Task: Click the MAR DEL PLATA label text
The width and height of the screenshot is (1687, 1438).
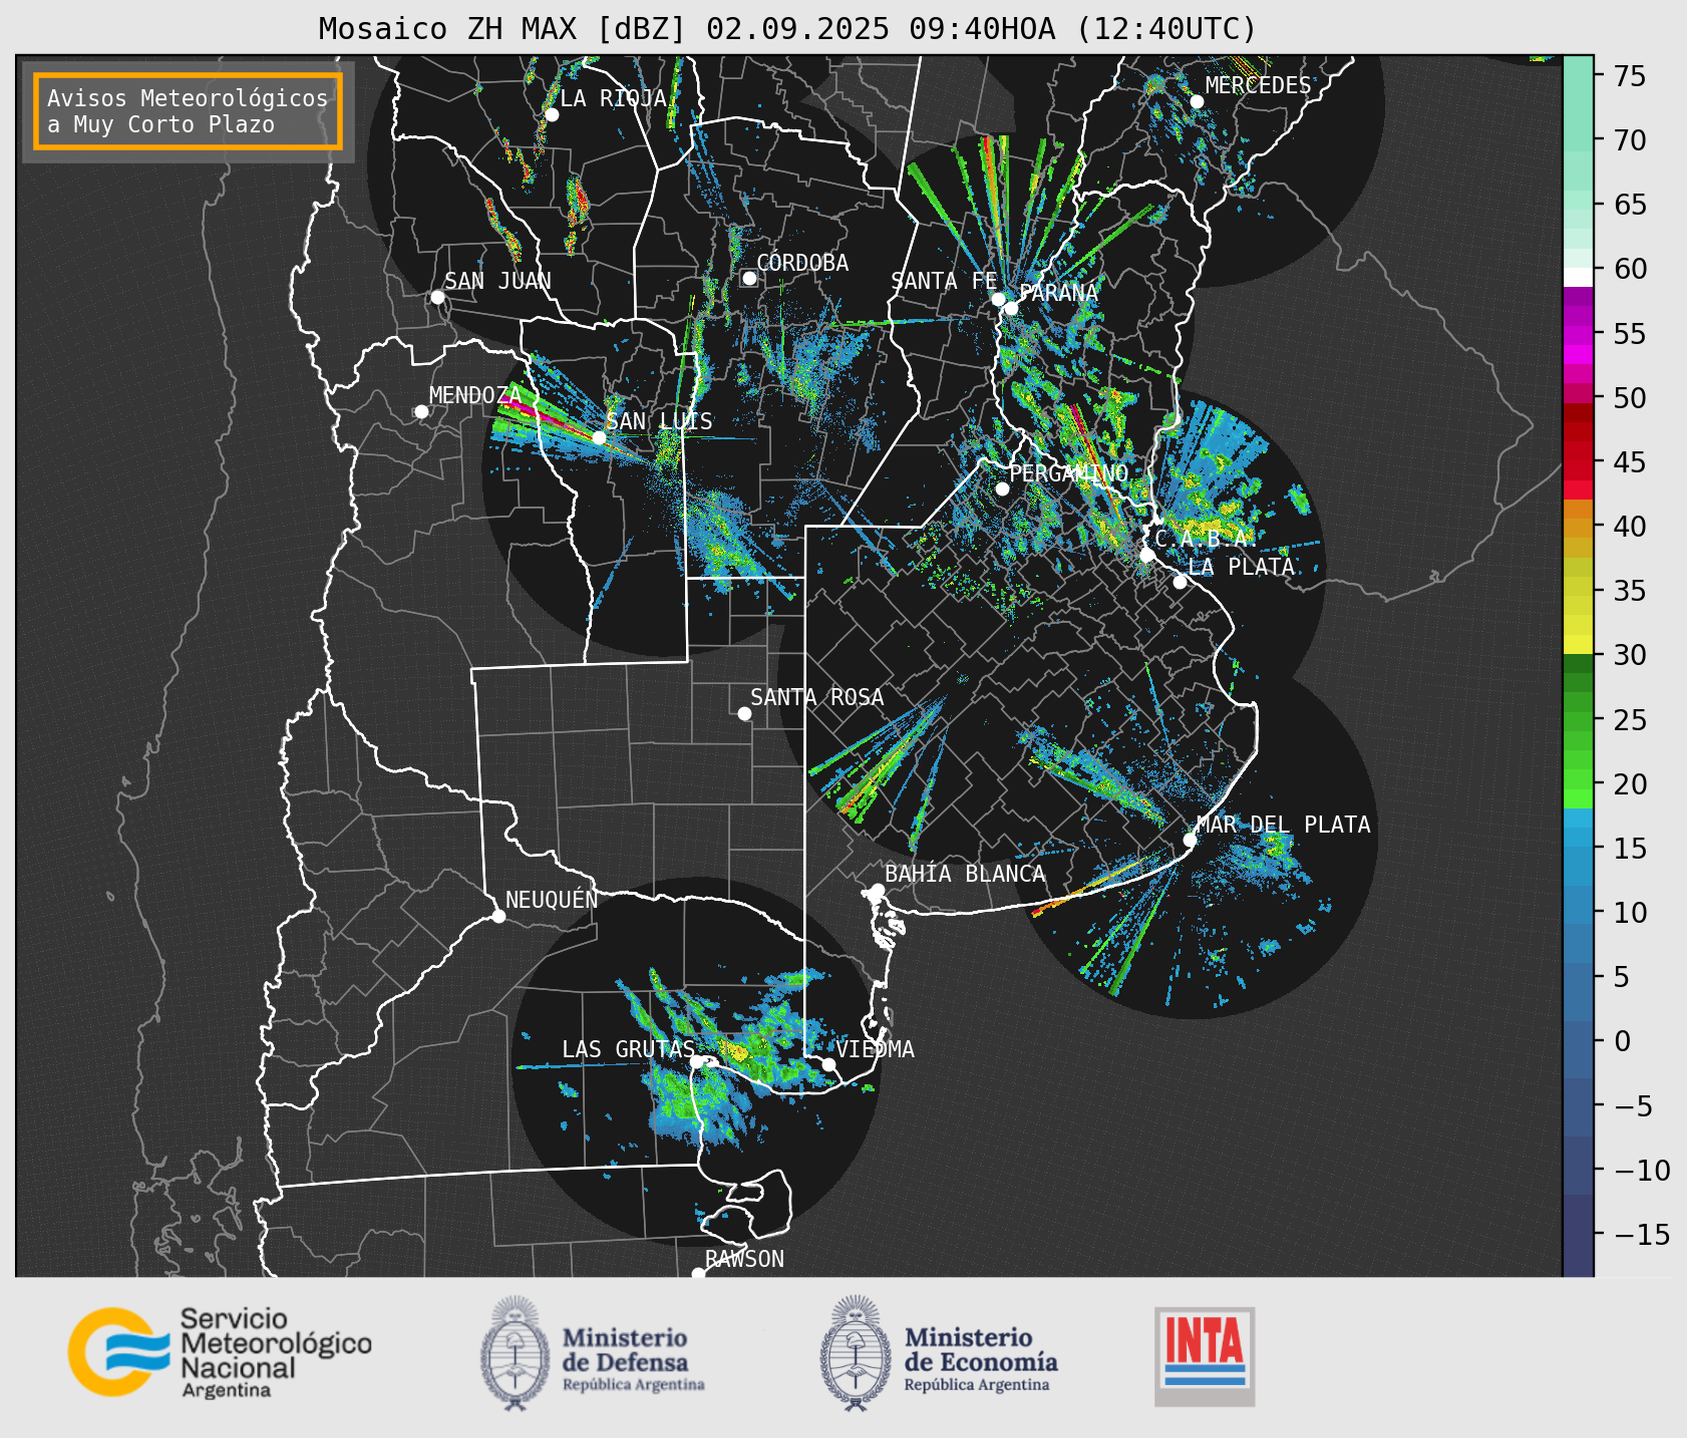Action: (x=1283, y=825)
